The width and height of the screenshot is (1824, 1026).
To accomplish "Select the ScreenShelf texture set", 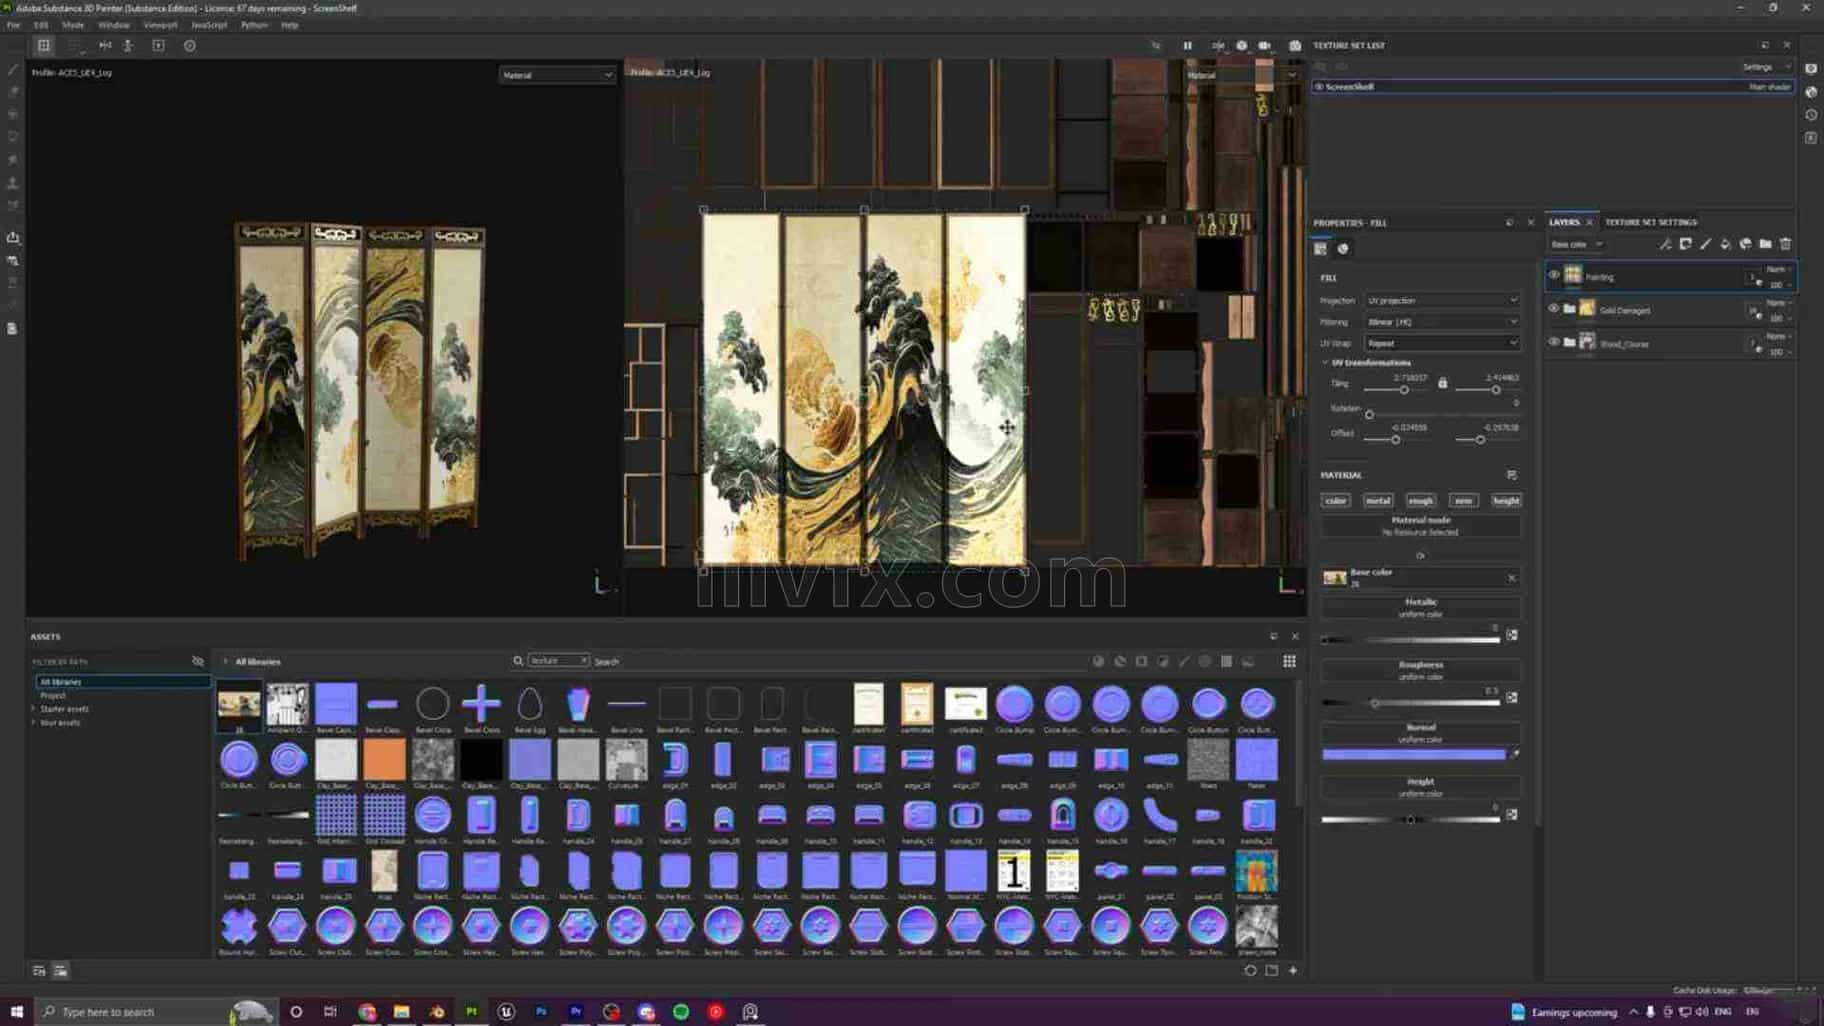I will coord(1553,87).
